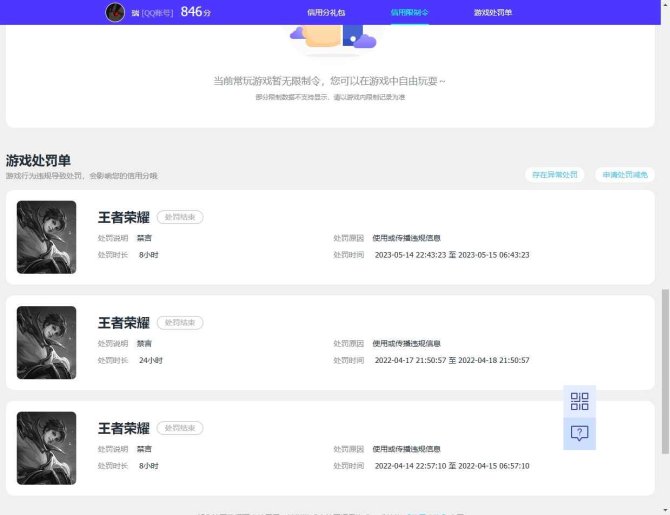Click the user avatar in the header
The height and width of the screenshot is (515, 670).
(x=115, y=12)
